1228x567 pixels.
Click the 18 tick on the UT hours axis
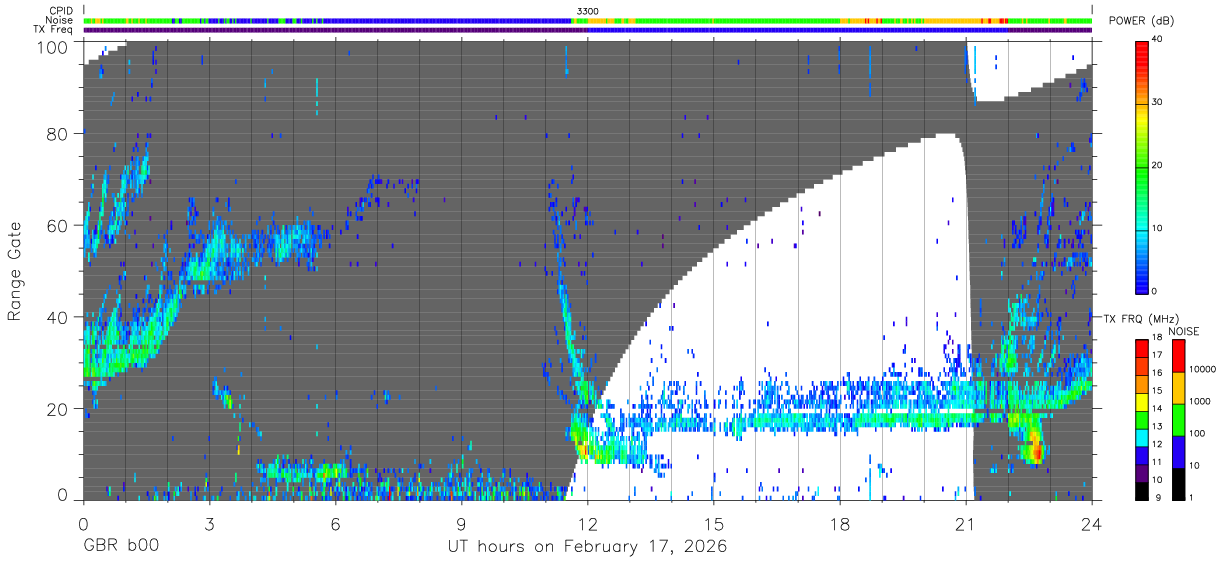click(840, 523)
